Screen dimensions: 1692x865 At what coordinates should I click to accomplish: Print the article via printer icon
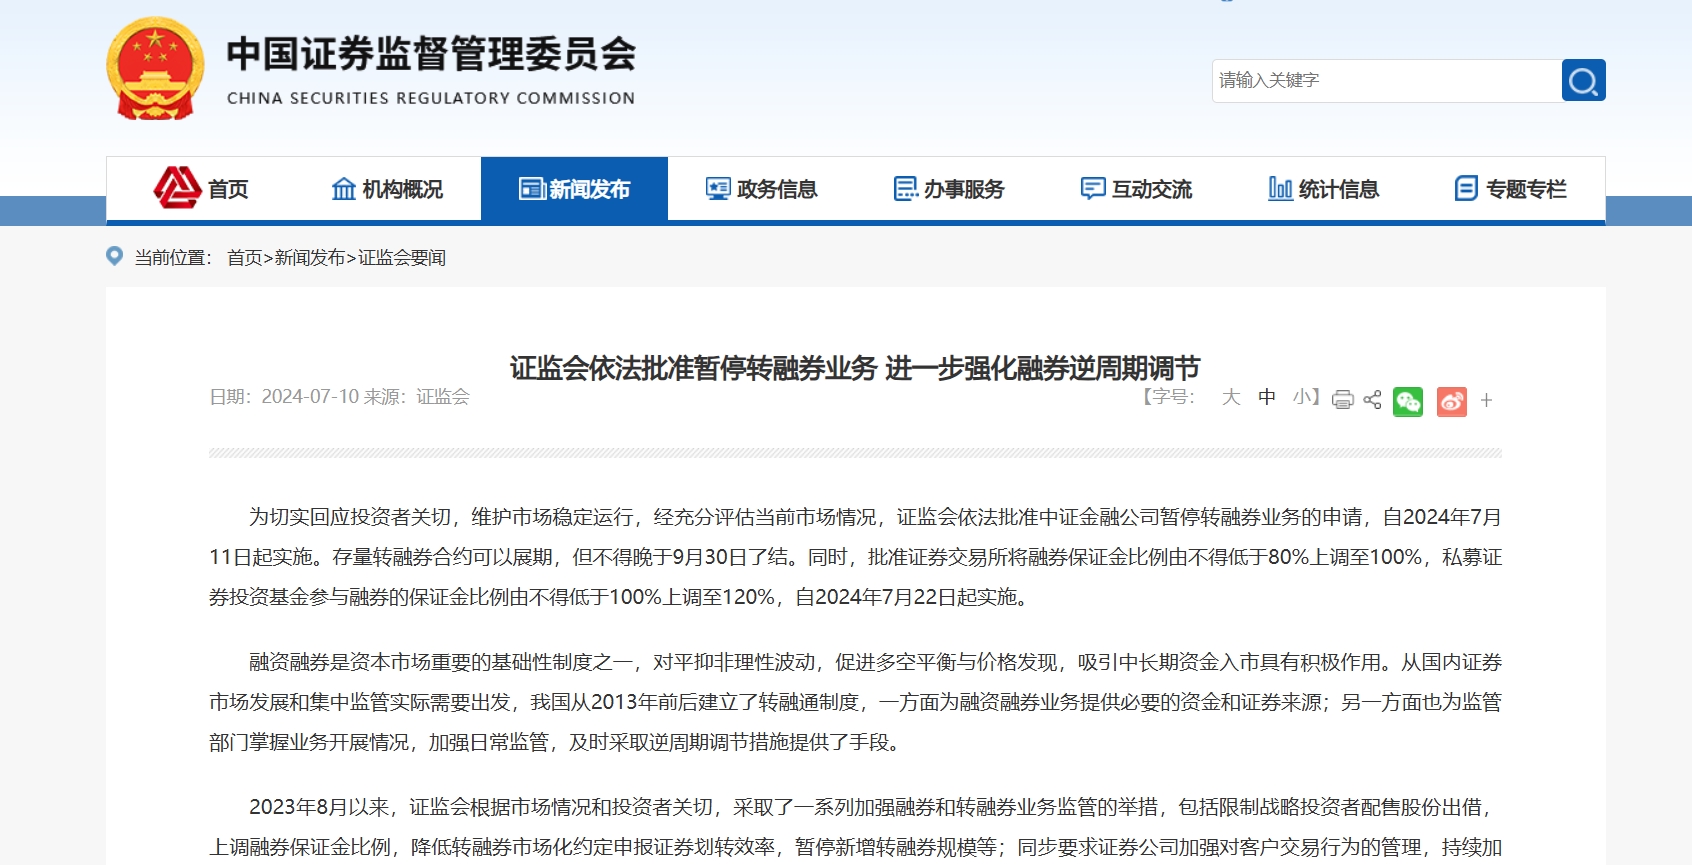[x=1343, y=400]
